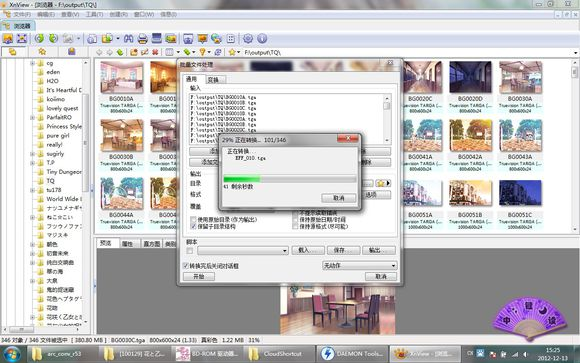Click 取消 button in batch dialog bottom
Viewport: 580px width, 363px height.
(381, 276)
